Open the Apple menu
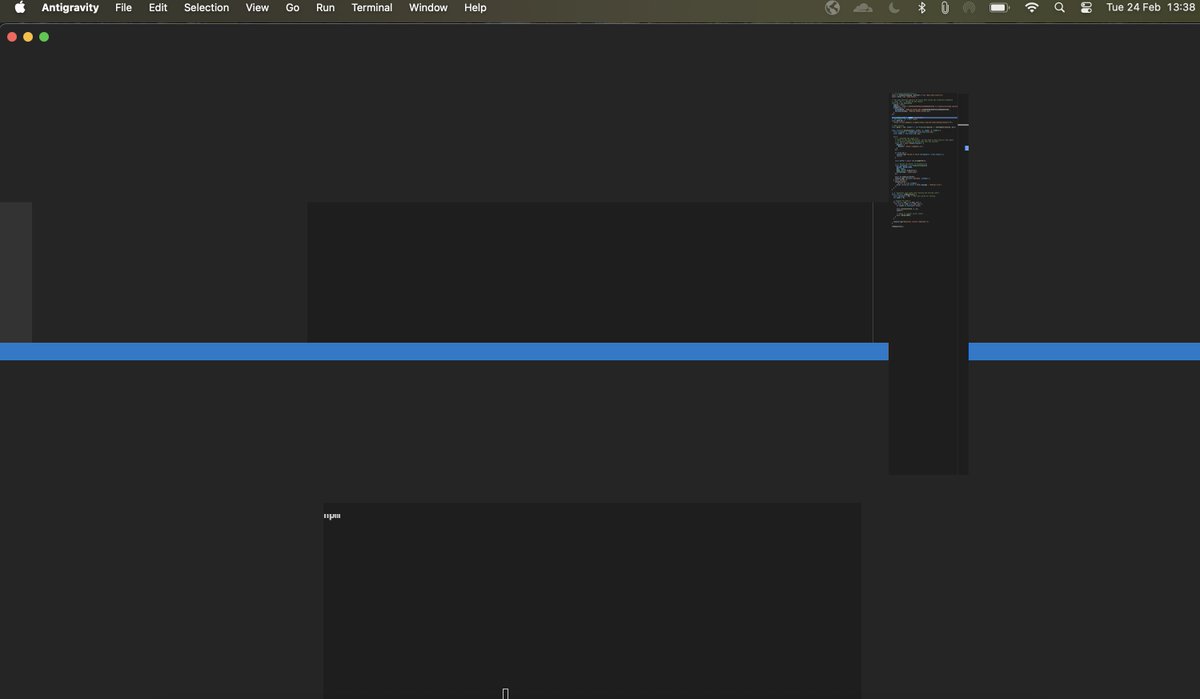The width and height of the screenshot is (1200, 699). click(20, 7)
